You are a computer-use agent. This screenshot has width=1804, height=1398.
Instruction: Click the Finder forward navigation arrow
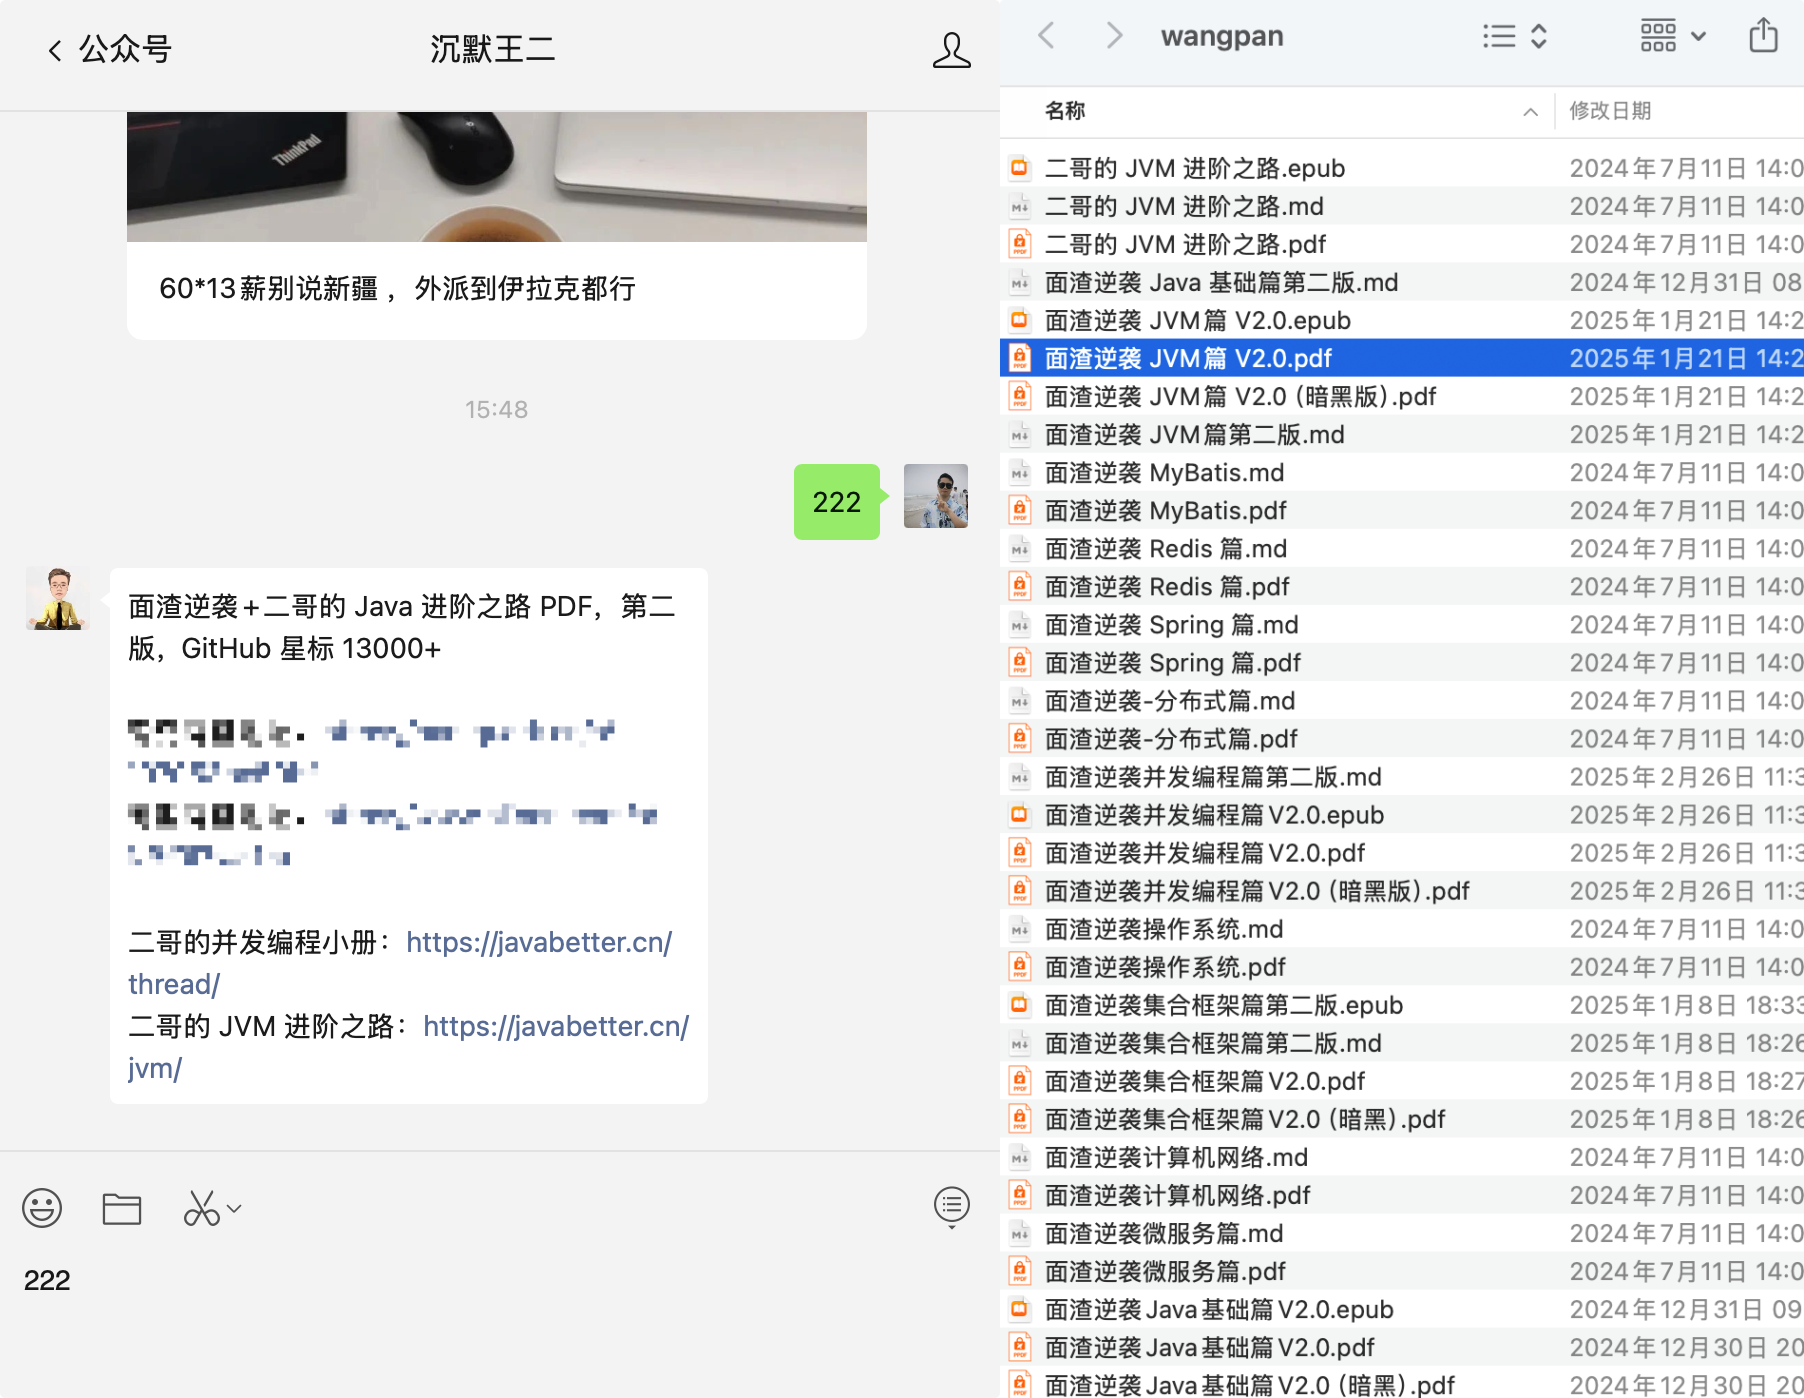(x=1113, y=35)
